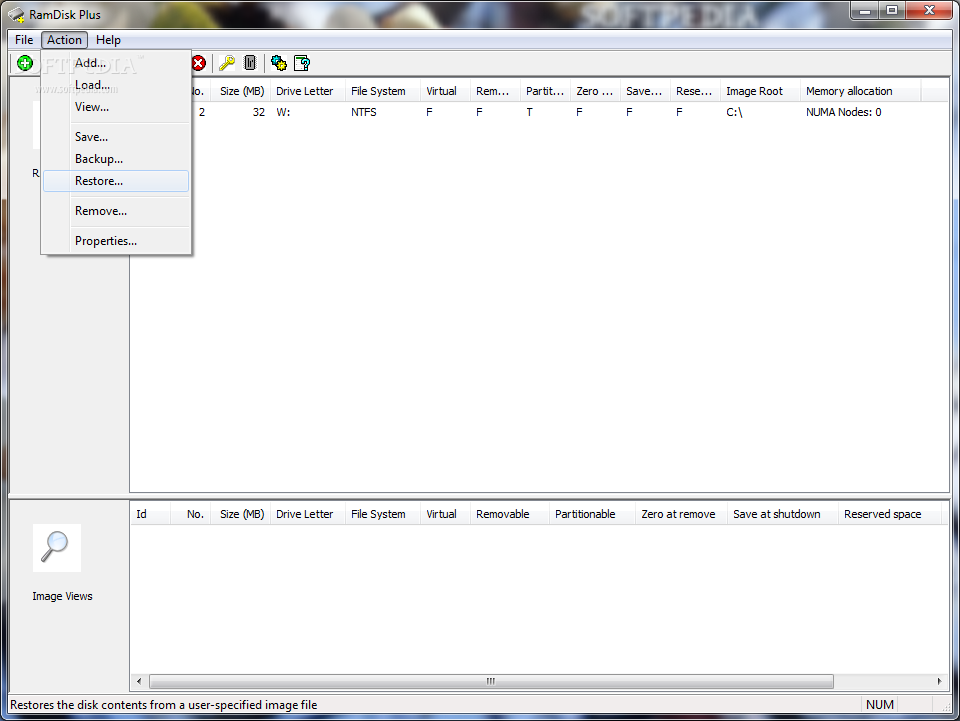Click the RamDisk Plus title bar icon
This screenshot has width=960, height=721.
17,15
